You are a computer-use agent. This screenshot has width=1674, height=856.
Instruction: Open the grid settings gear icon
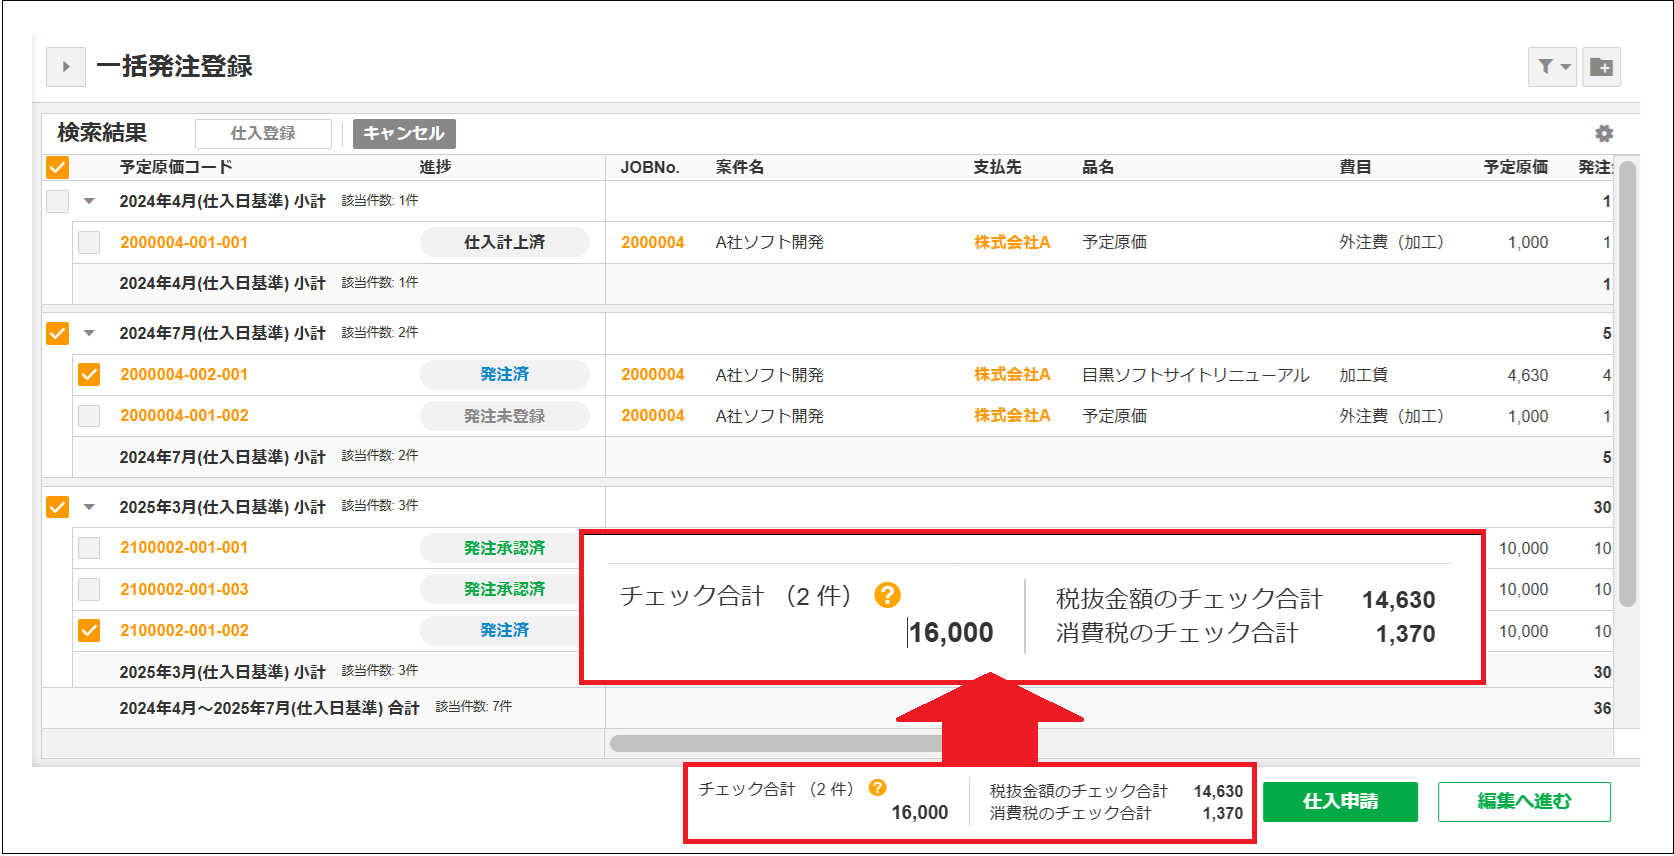click(x=1604, y=133)
